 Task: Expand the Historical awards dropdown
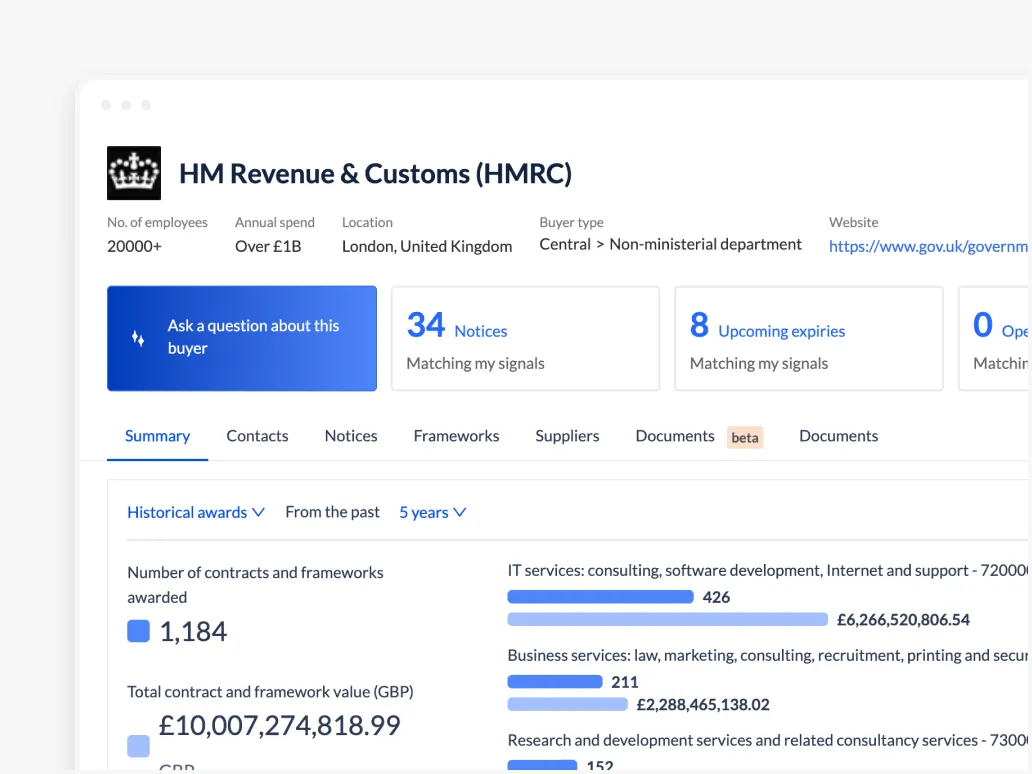tap(195, 512)
